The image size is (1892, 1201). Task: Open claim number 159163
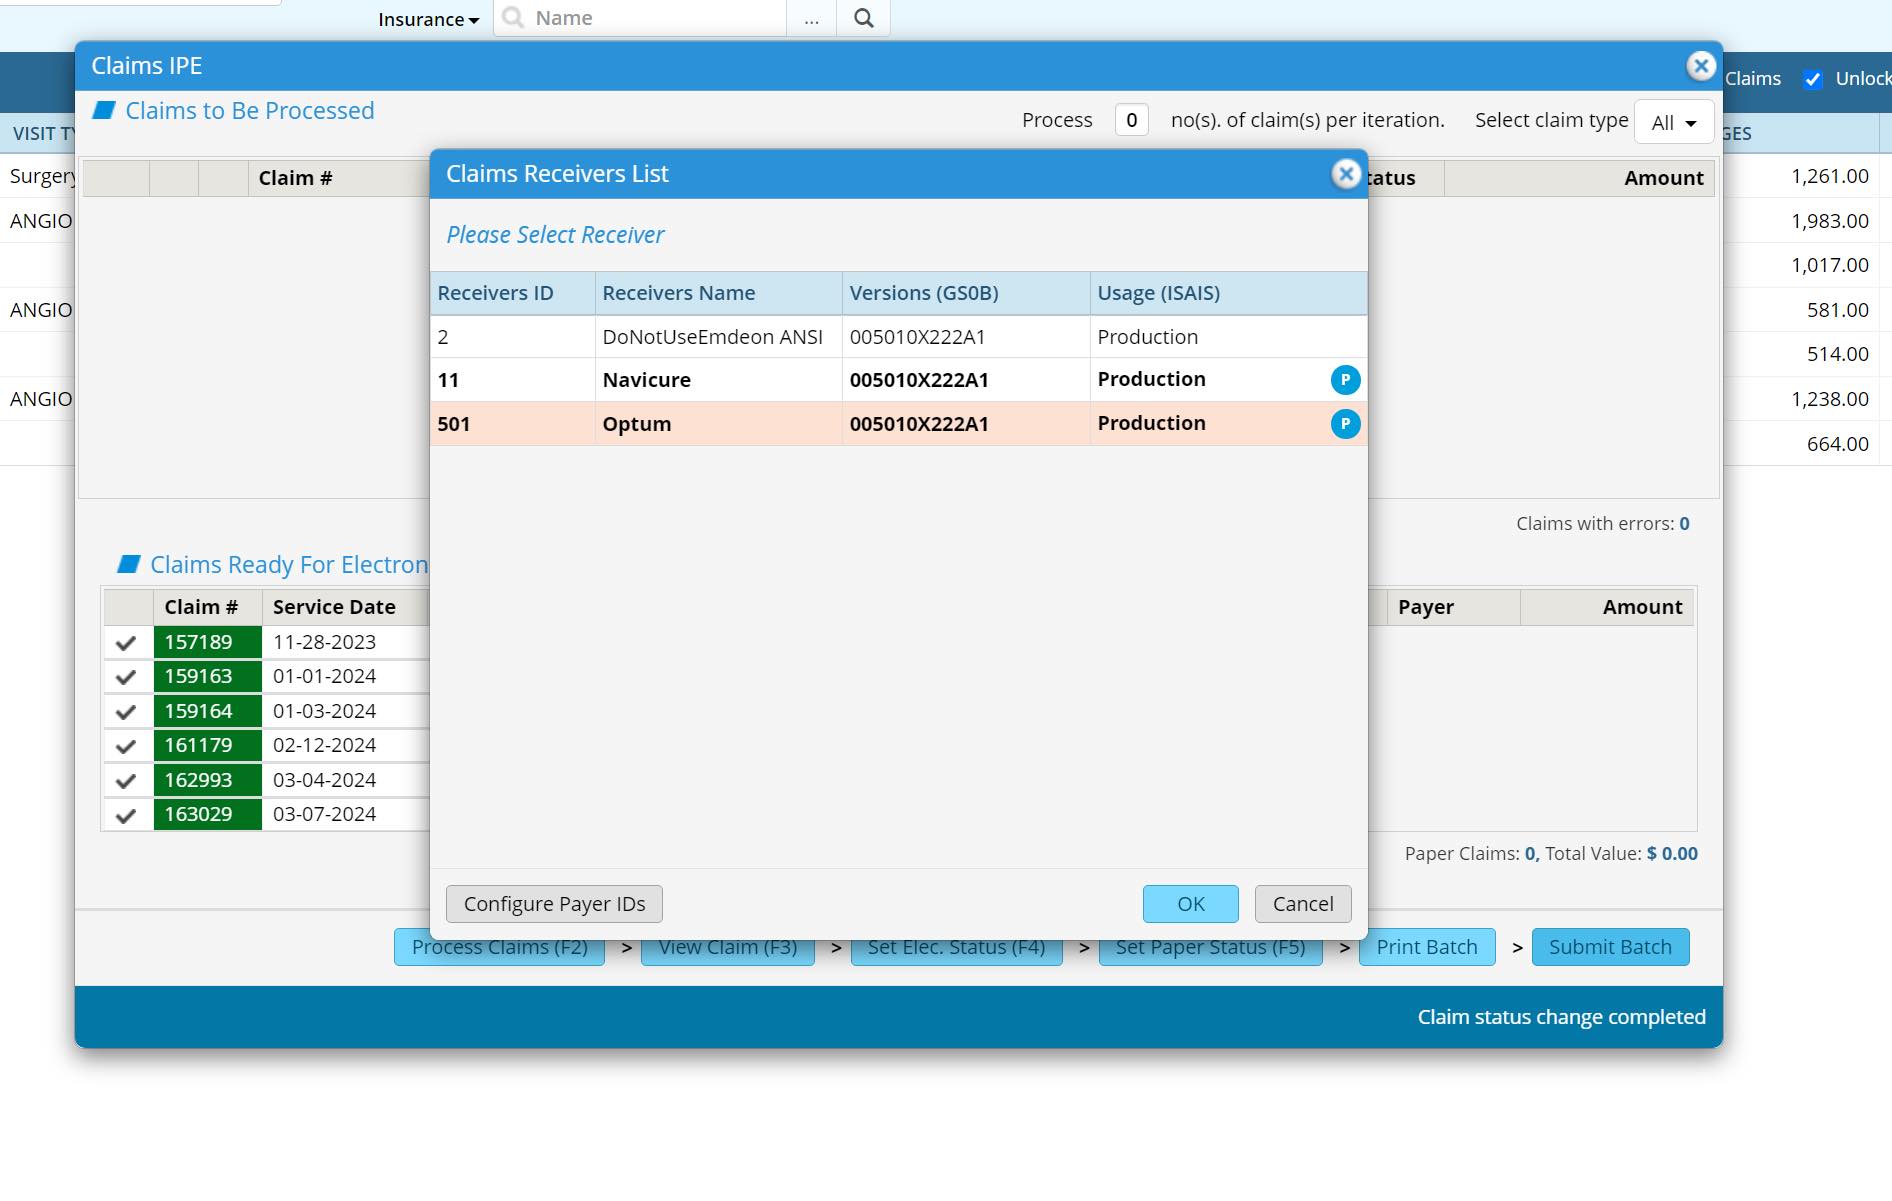click(x=208, y=677)
